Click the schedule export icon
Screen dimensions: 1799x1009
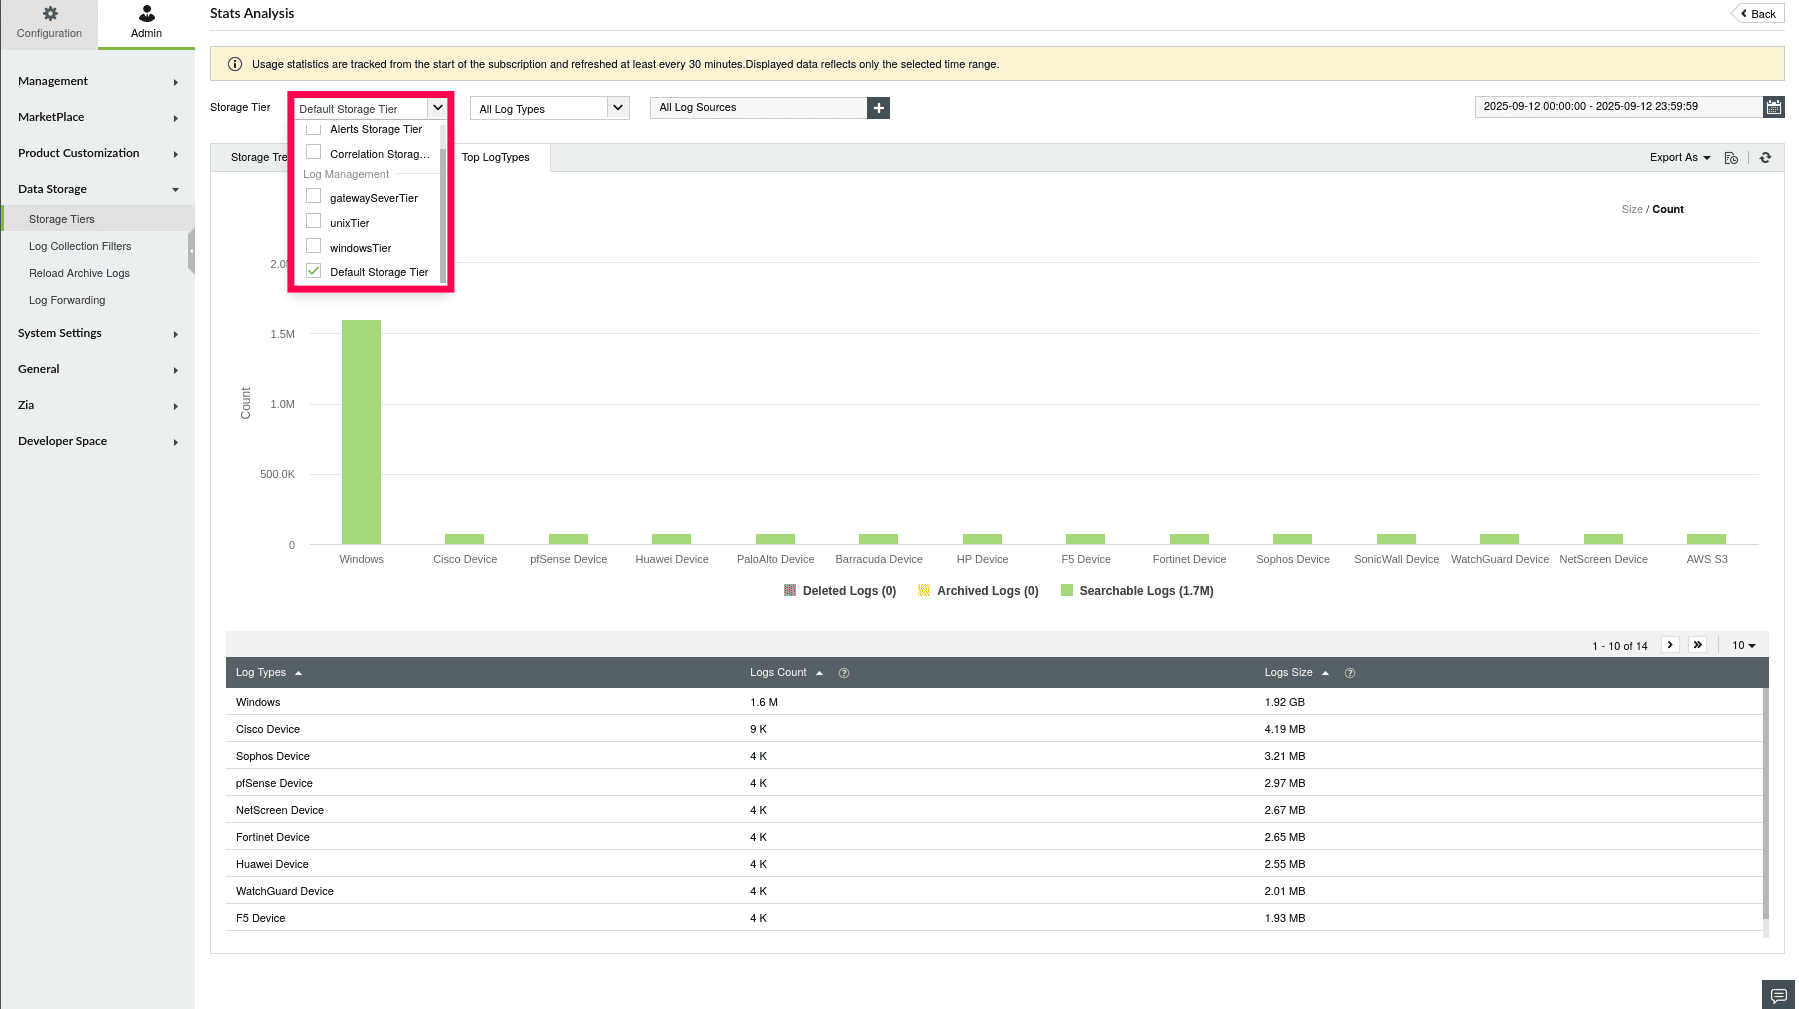1731,158
